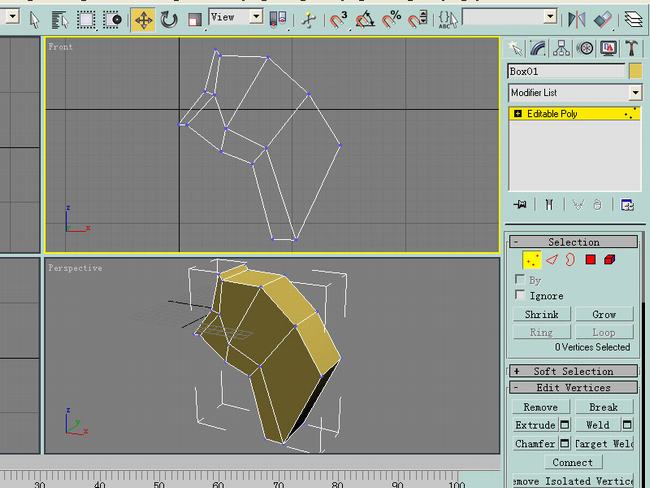Toggle the Percent Snap magnet
Viewport: 650px width, 488px height.
click(x=391, y=19)
